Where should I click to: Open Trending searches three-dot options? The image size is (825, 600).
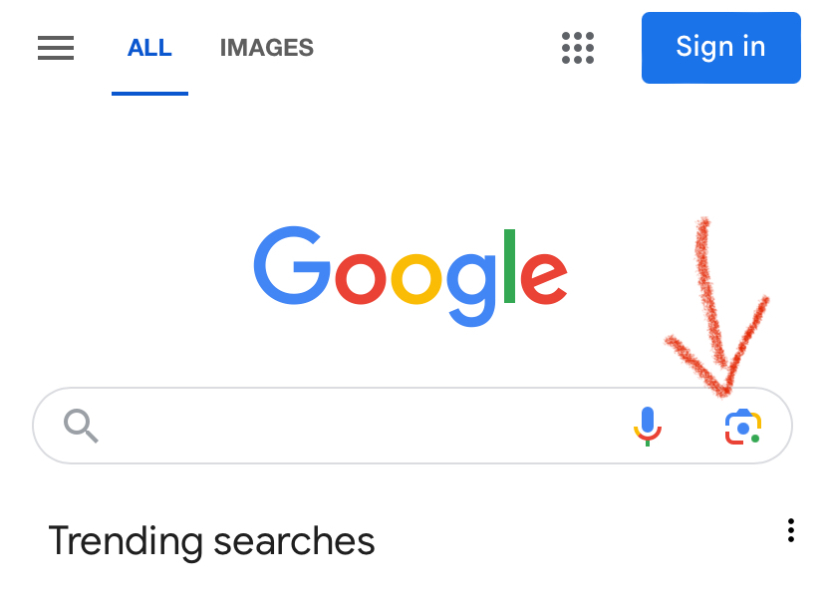click(790, 530)
